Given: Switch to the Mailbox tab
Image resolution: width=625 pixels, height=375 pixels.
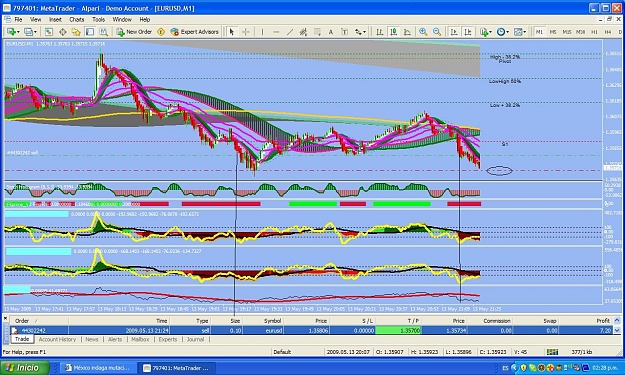Looking at the screenshot, I should pos(140,340).
